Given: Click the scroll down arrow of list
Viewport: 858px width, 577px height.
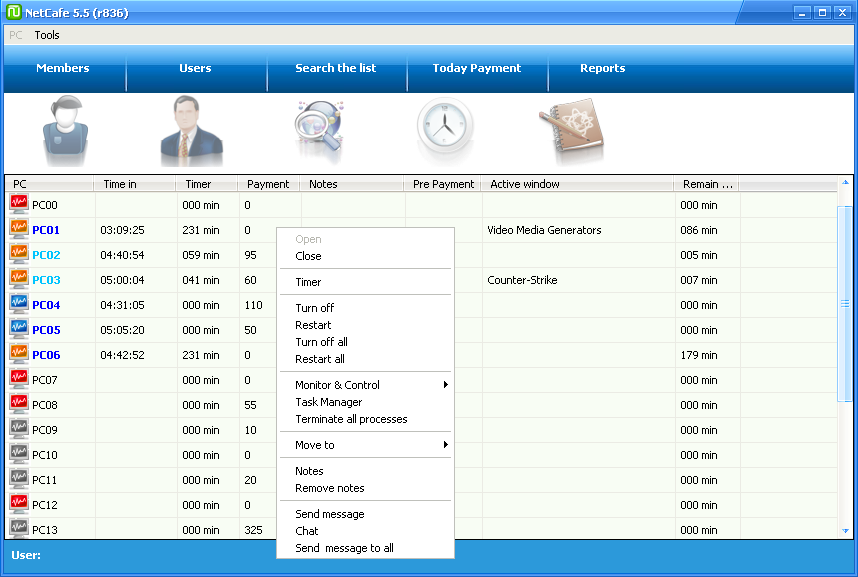Looking at the screenshot, I should point(845,530).
